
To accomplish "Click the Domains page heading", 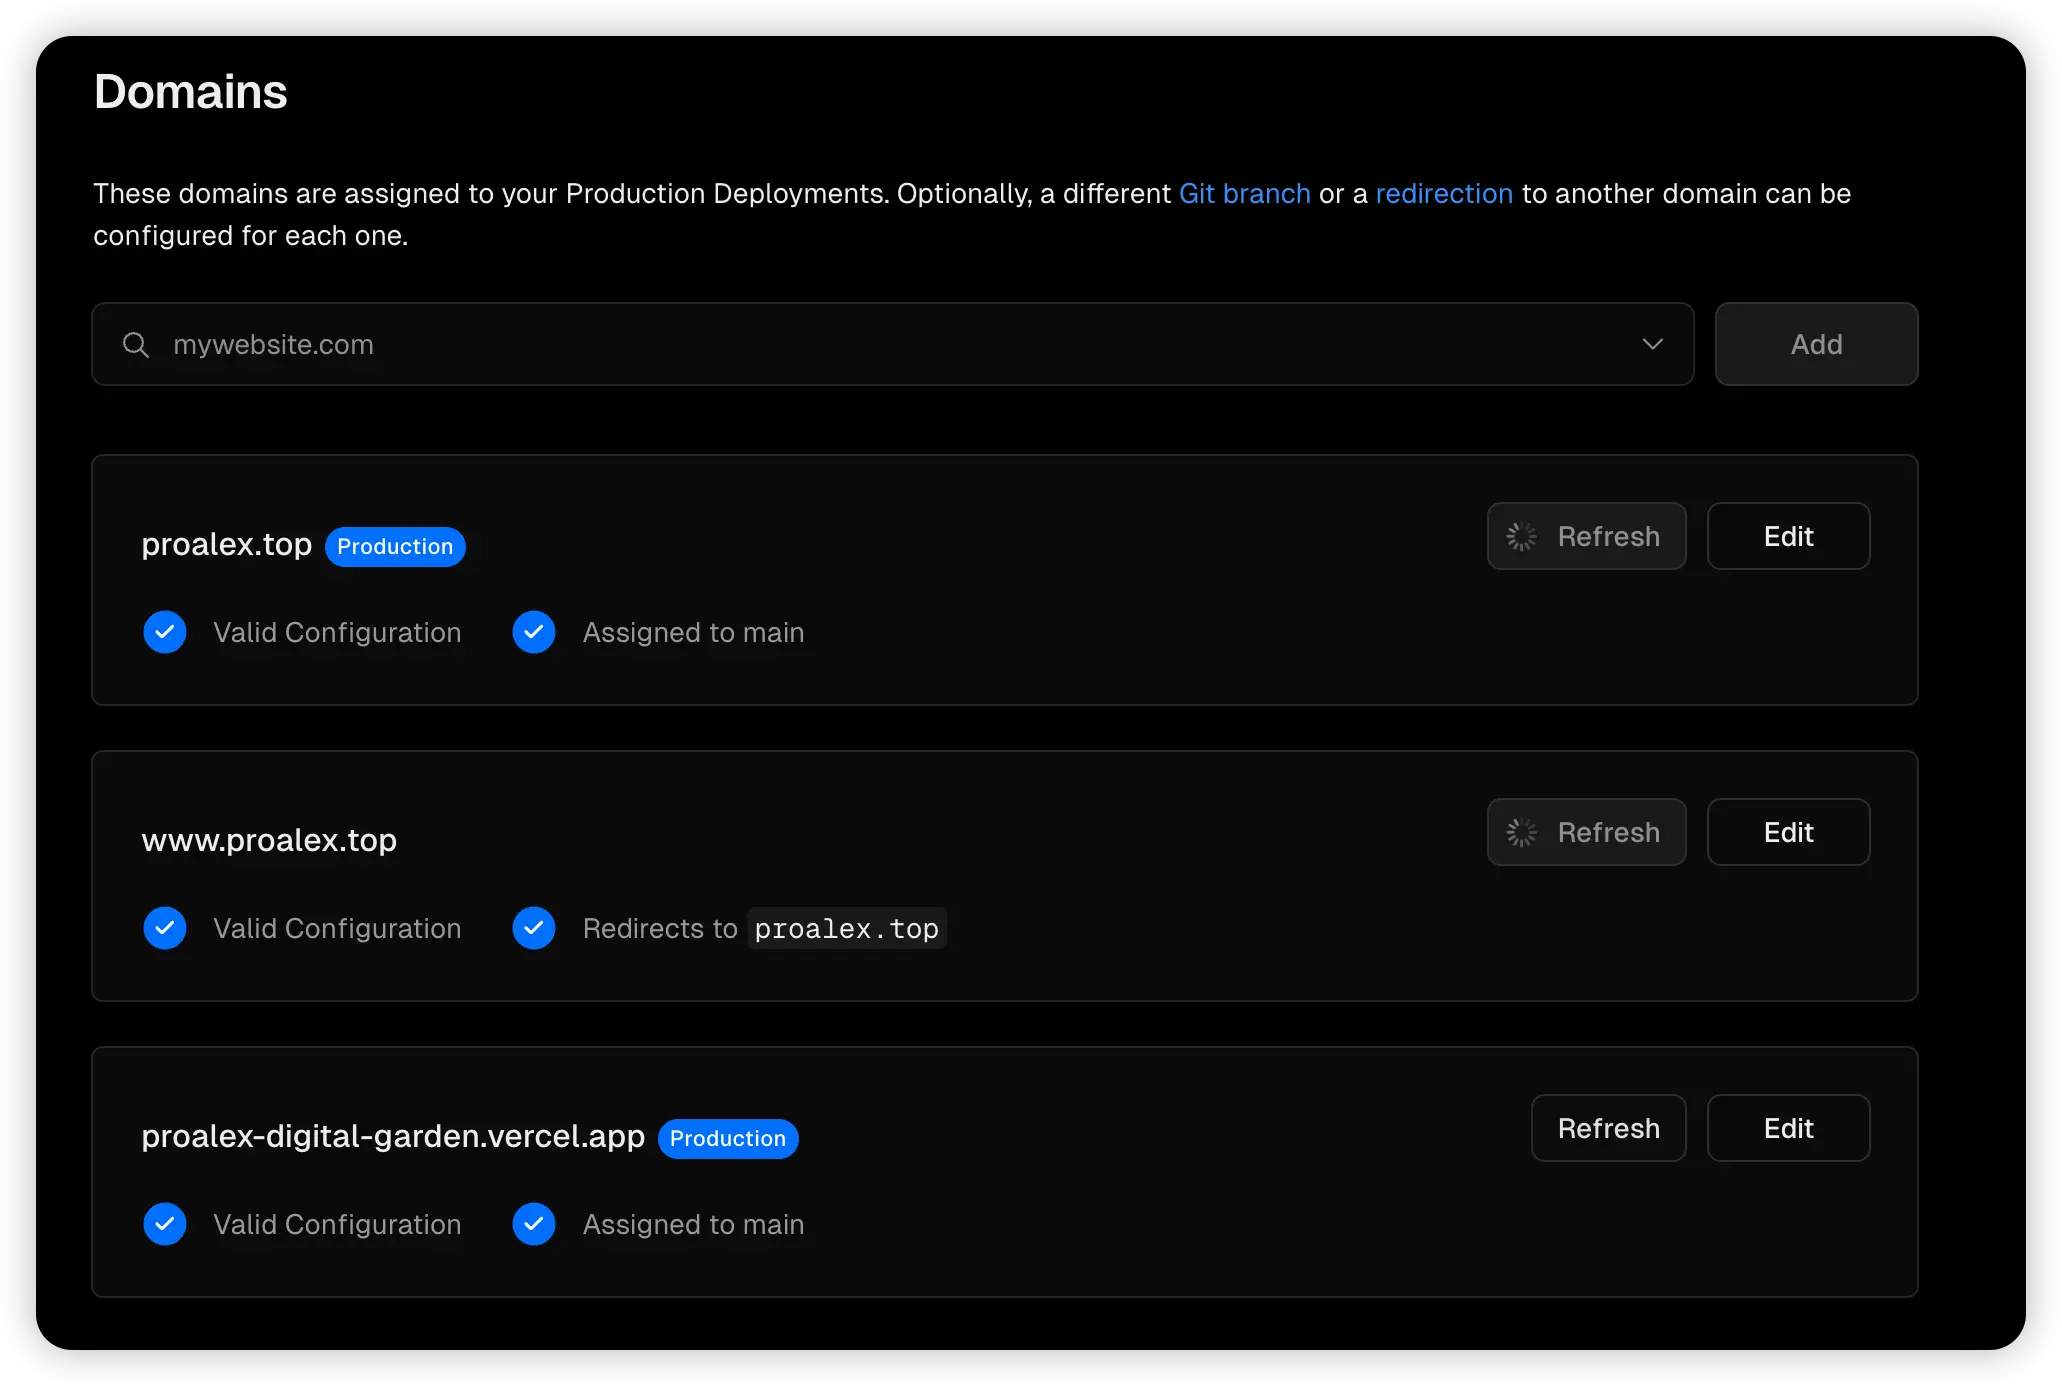I will pyautogui.click(x=190, y=92).
